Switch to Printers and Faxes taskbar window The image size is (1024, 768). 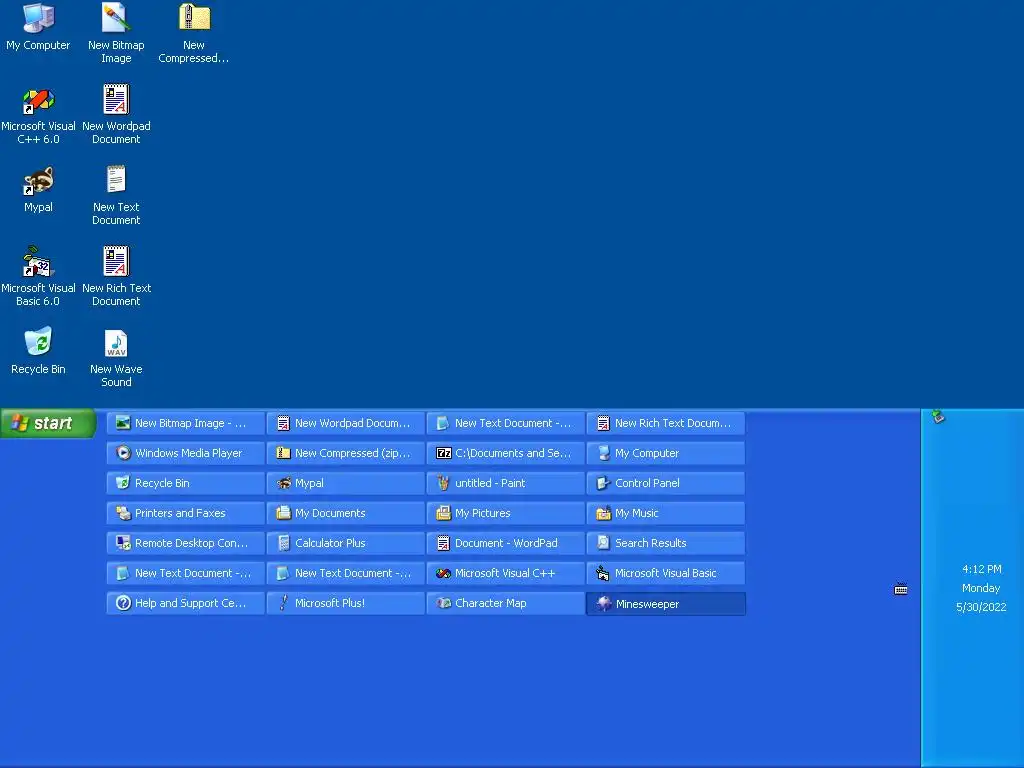pyautogui.click(x=186, y=513)
